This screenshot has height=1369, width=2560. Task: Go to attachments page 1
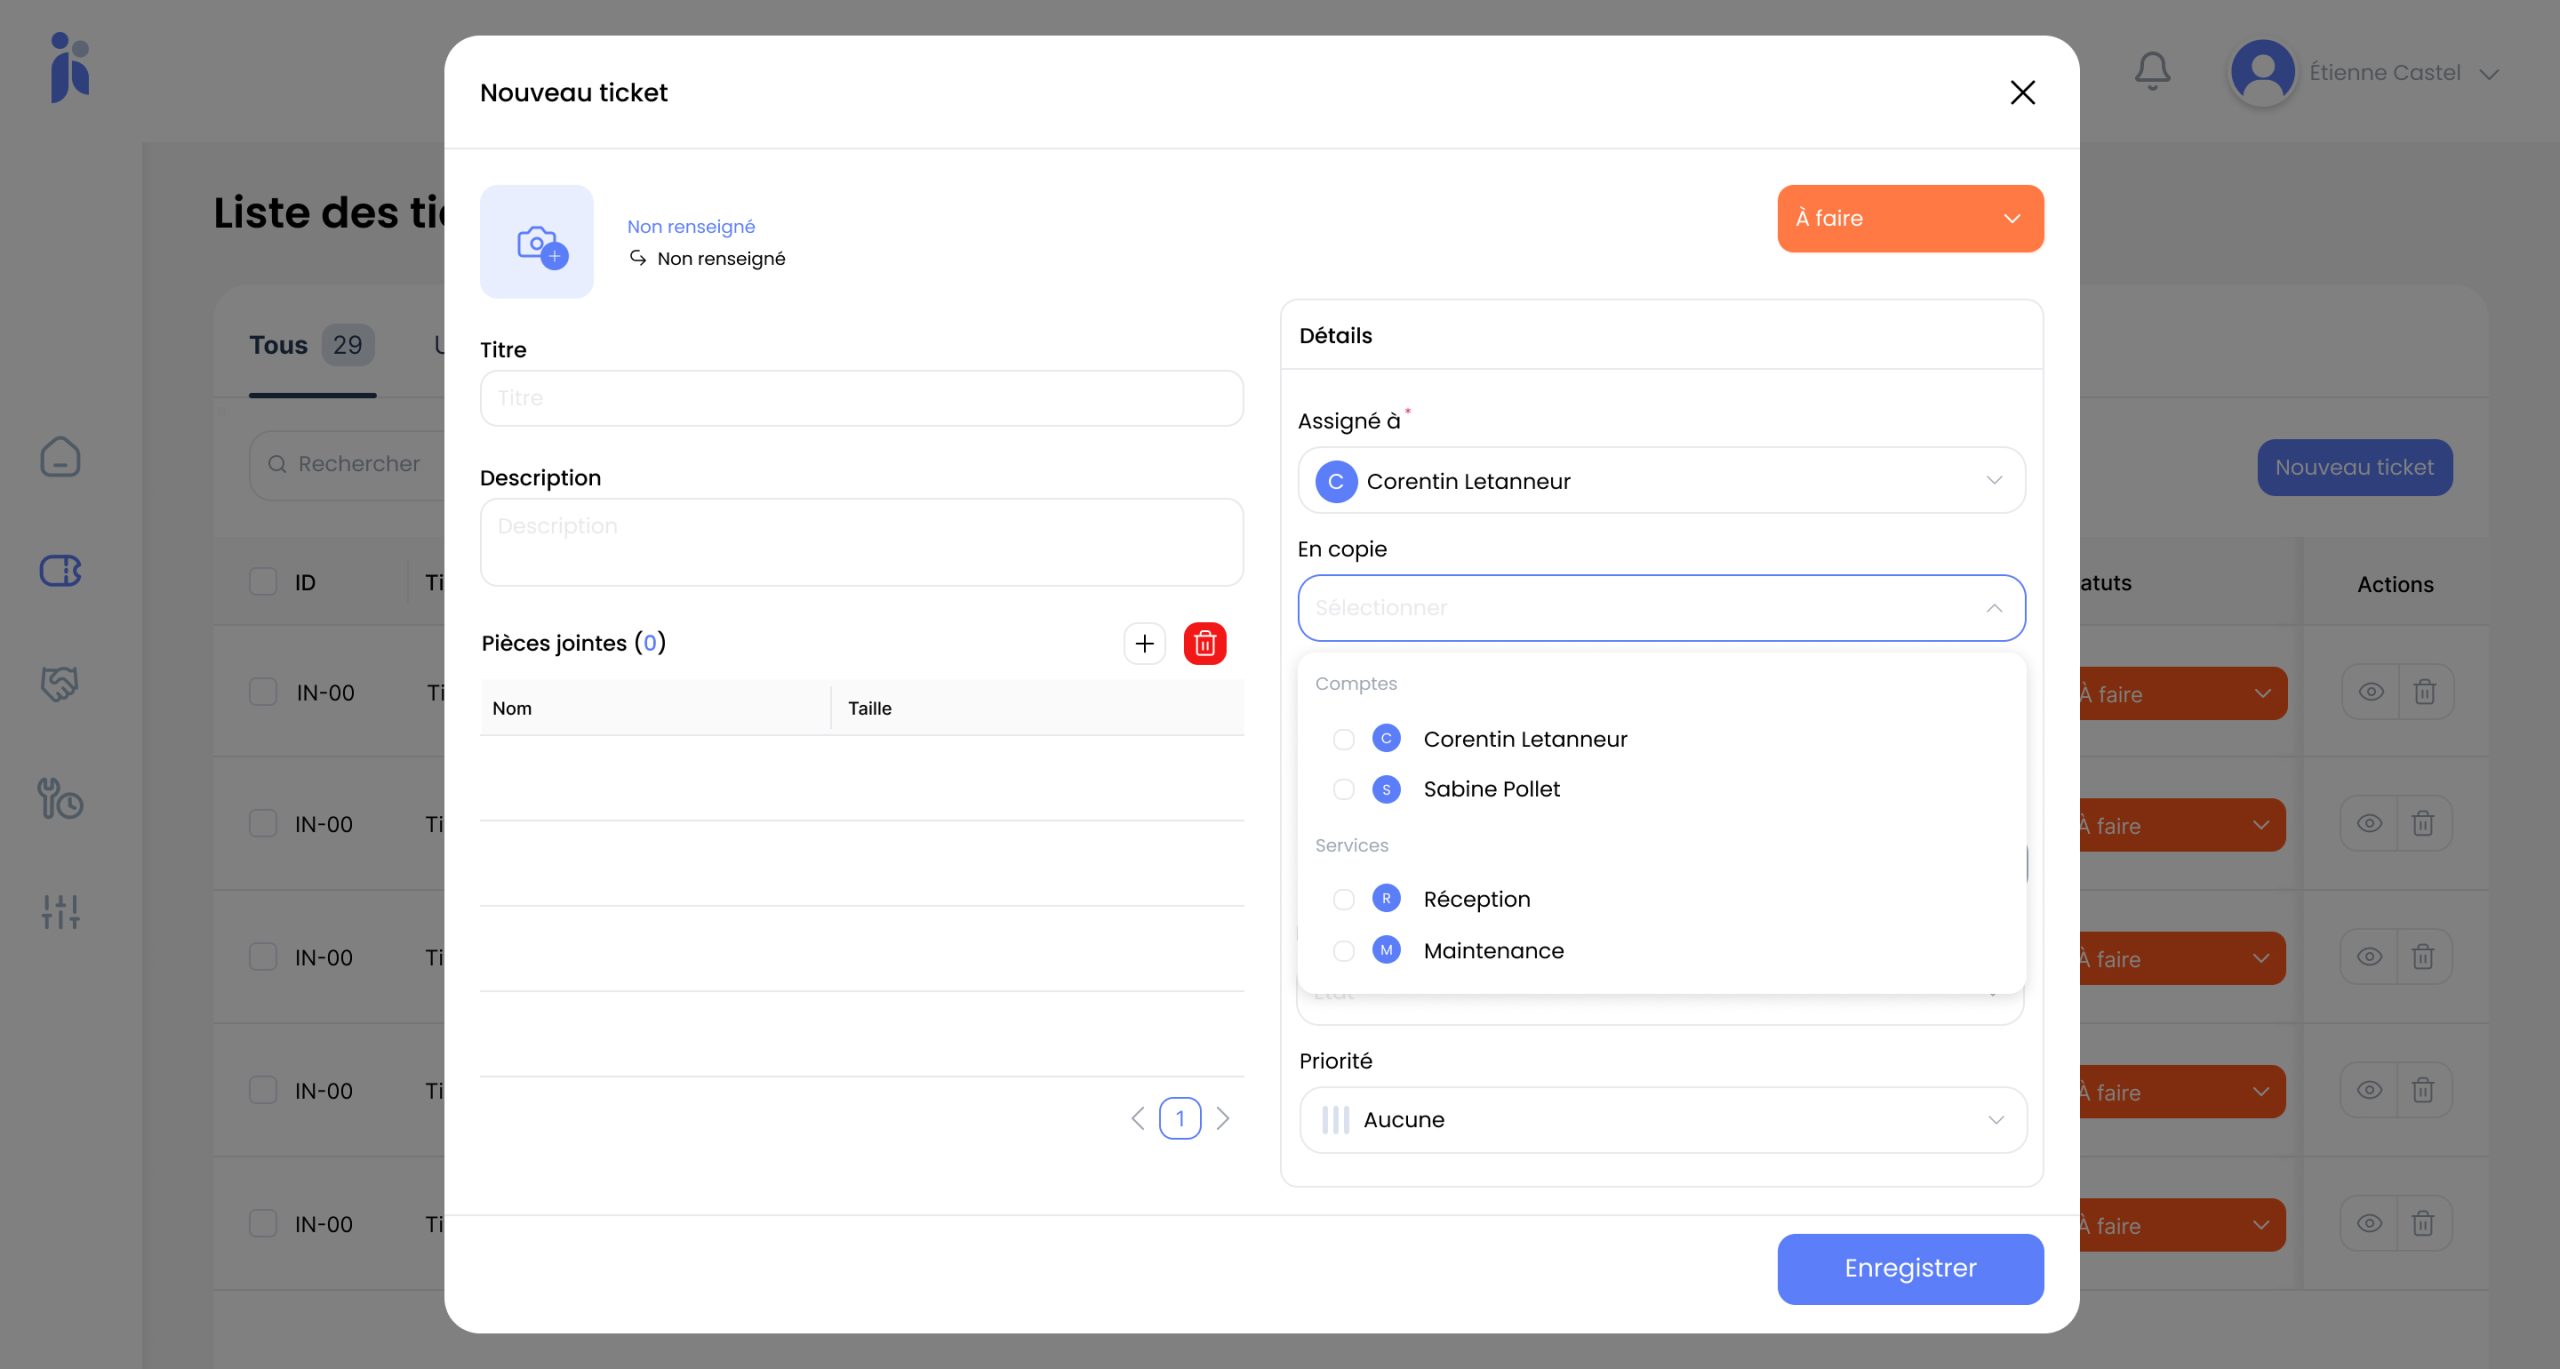[1180, 1118]
